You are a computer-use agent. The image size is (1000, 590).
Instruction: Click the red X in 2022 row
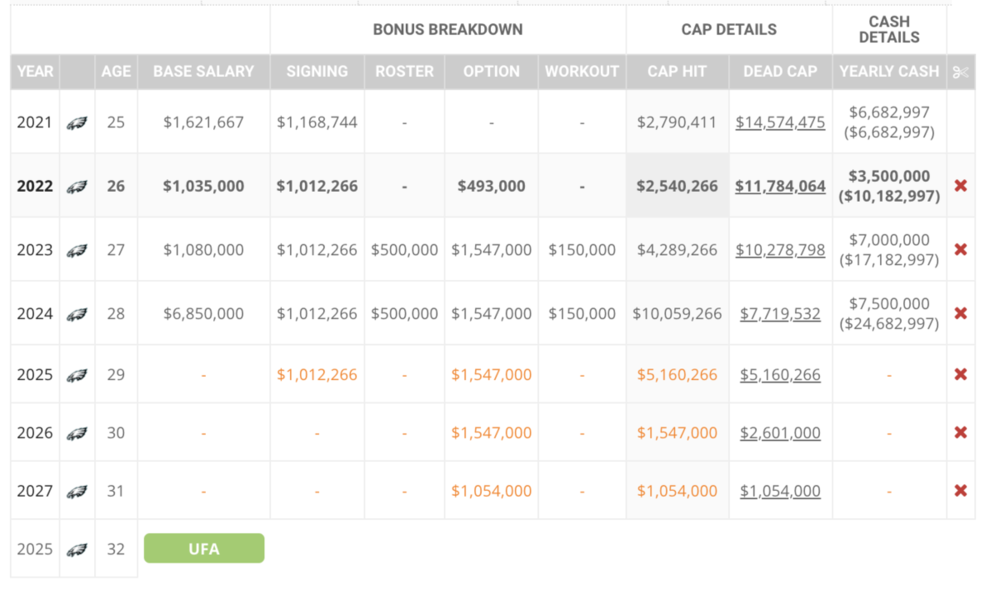click(x=960, y=186)
